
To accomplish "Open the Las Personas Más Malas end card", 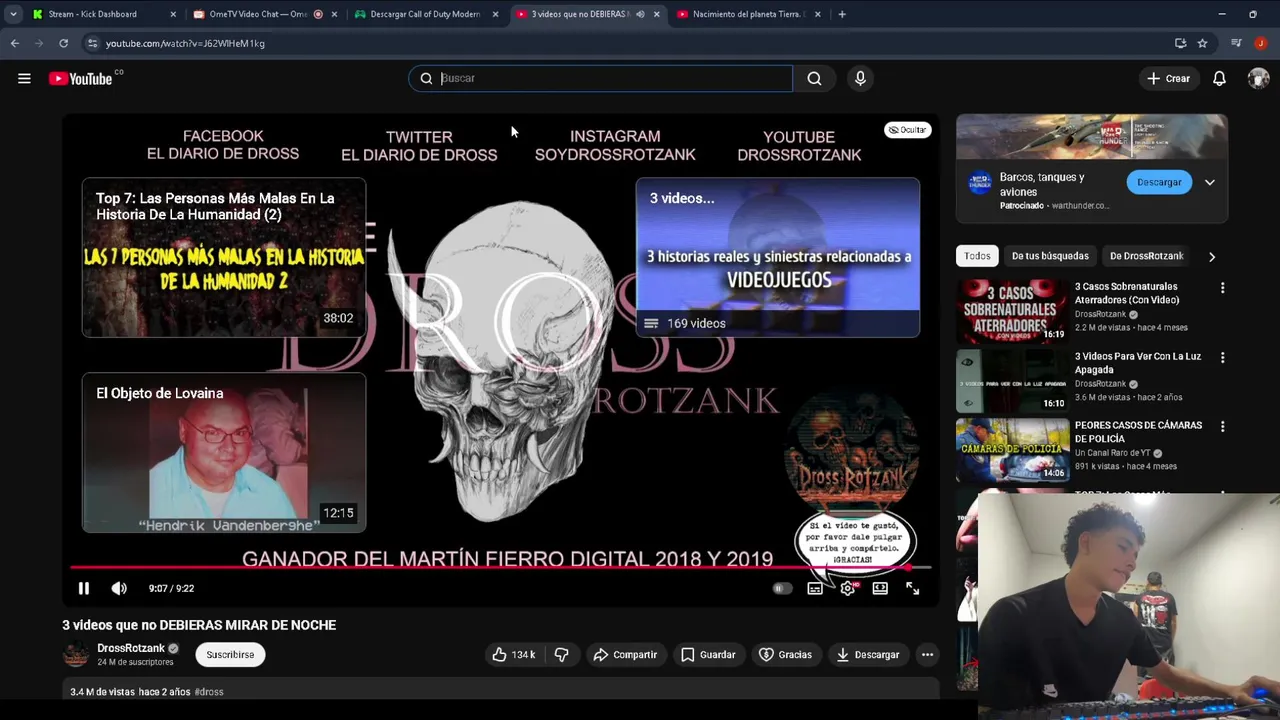I will coord(224,258).
